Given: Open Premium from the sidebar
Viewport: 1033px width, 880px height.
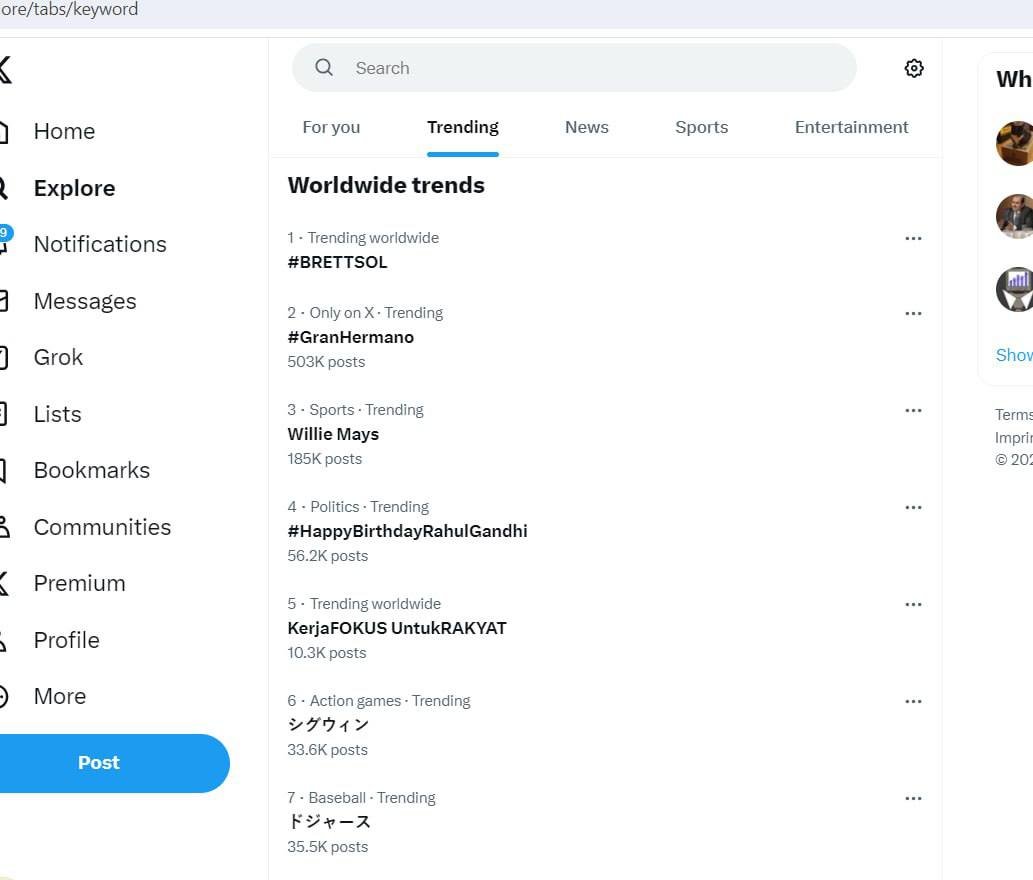Looking at the screenshot, I should [x=79, y=583].
